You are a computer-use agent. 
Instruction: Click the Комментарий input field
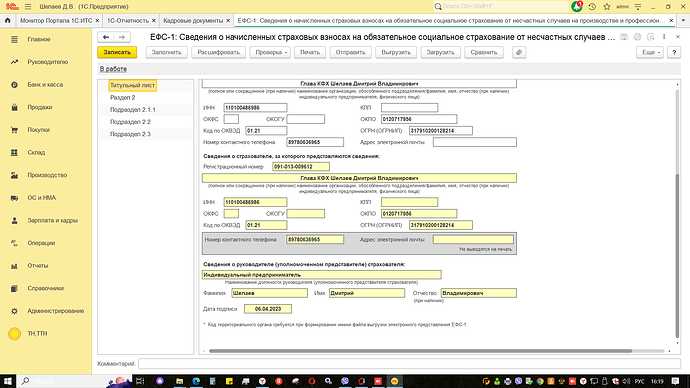click(x=409, y=364)
